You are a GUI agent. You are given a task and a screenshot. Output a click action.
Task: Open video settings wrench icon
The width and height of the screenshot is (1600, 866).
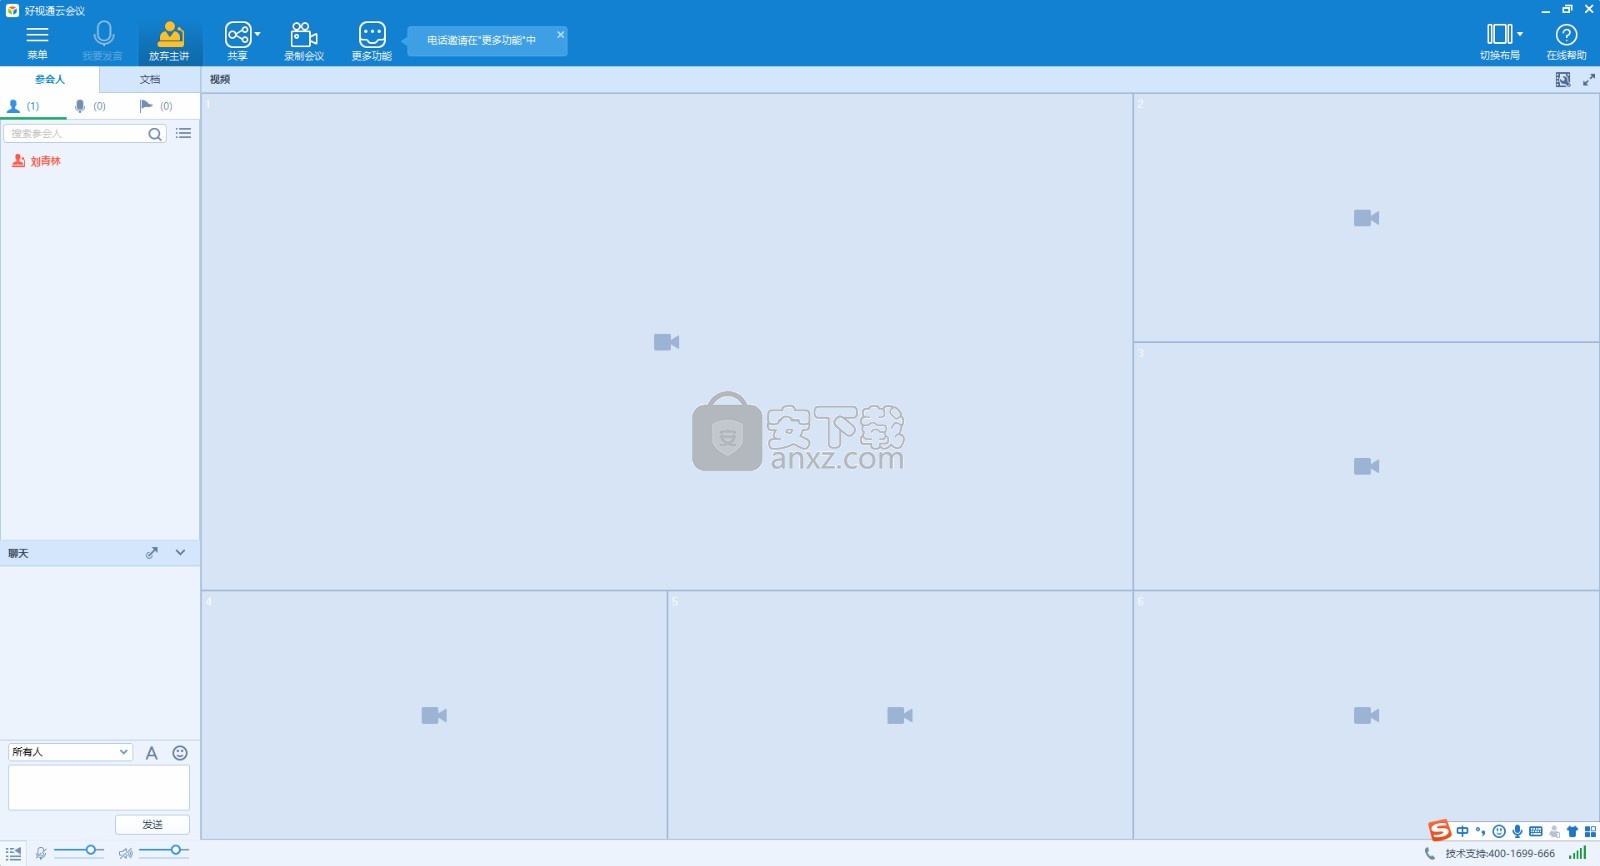[x=1563, y=80]
